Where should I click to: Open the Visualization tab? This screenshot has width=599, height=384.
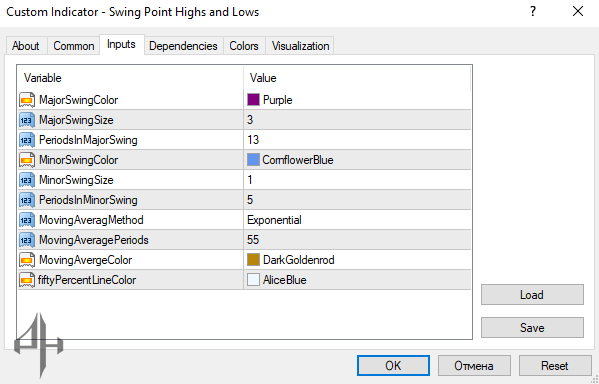[300, 46]
